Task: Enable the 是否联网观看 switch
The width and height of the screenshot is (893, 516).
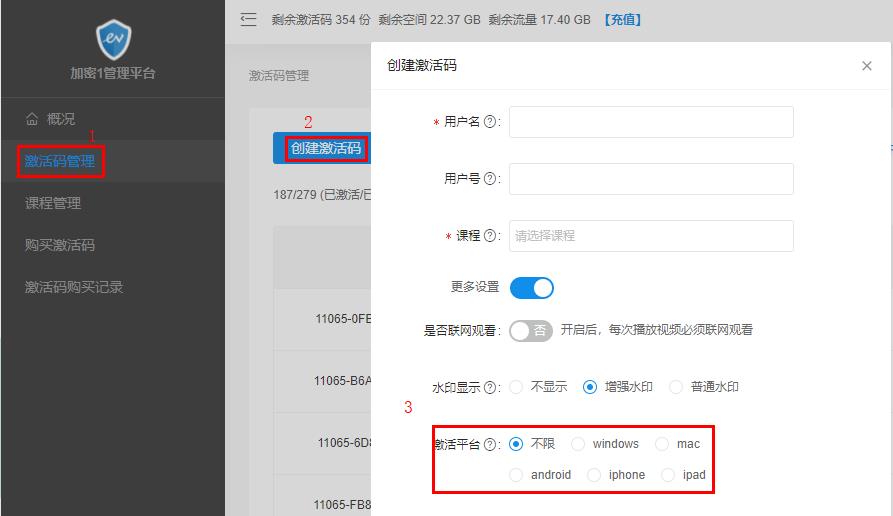Action: (x=531, y=330)
